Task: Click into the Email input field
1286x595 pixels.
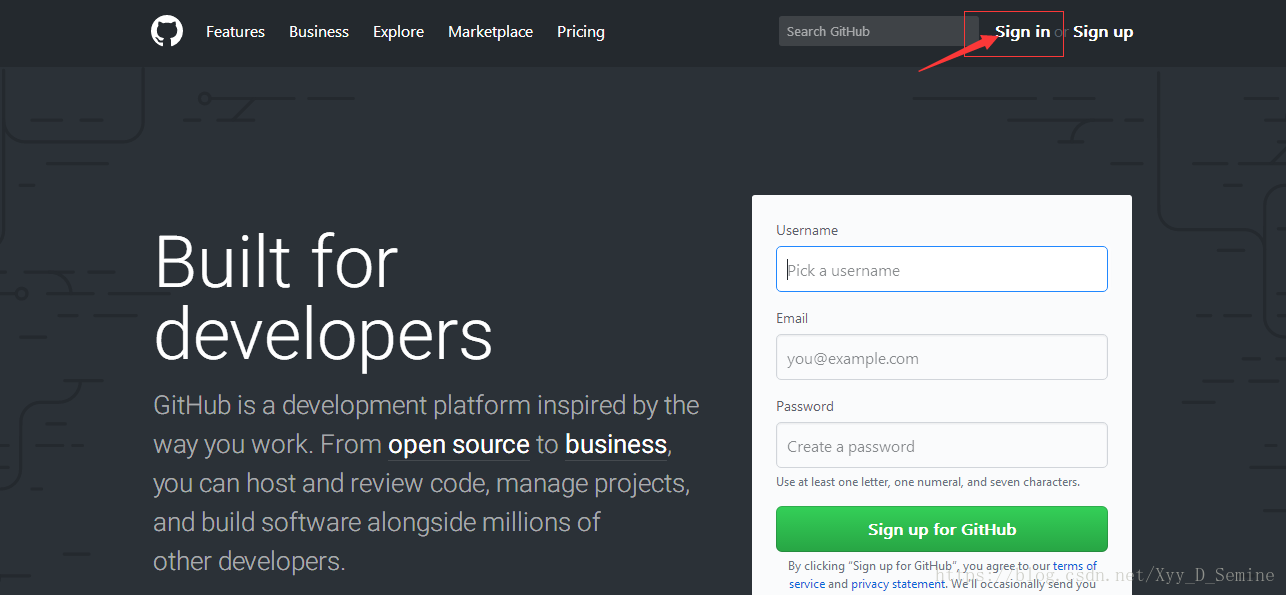Action: coord(941,357)
